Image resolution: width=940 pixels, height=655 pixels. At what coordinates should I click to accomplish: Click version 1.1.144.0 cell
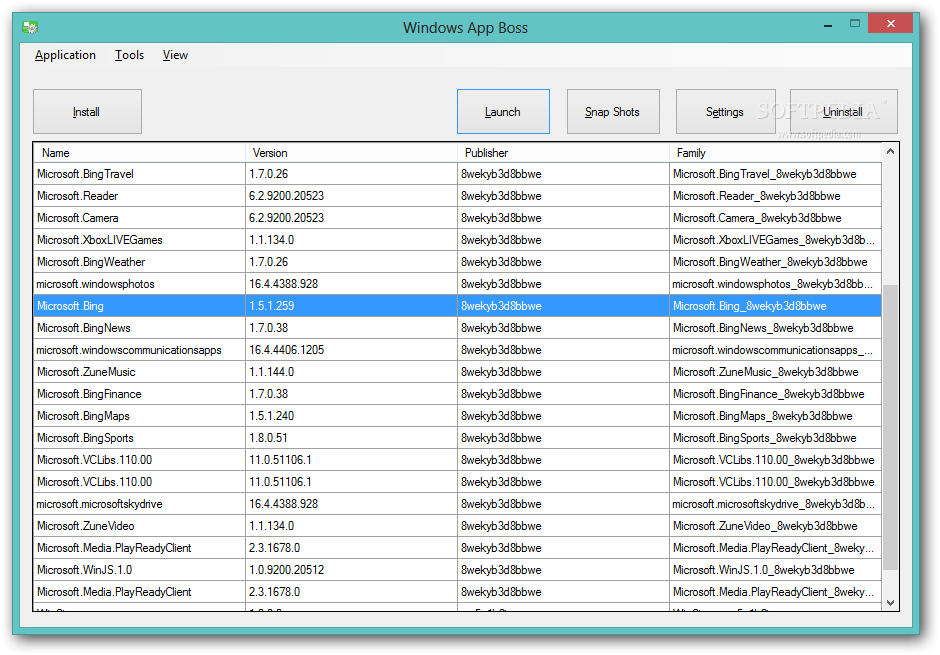point(351,372)
